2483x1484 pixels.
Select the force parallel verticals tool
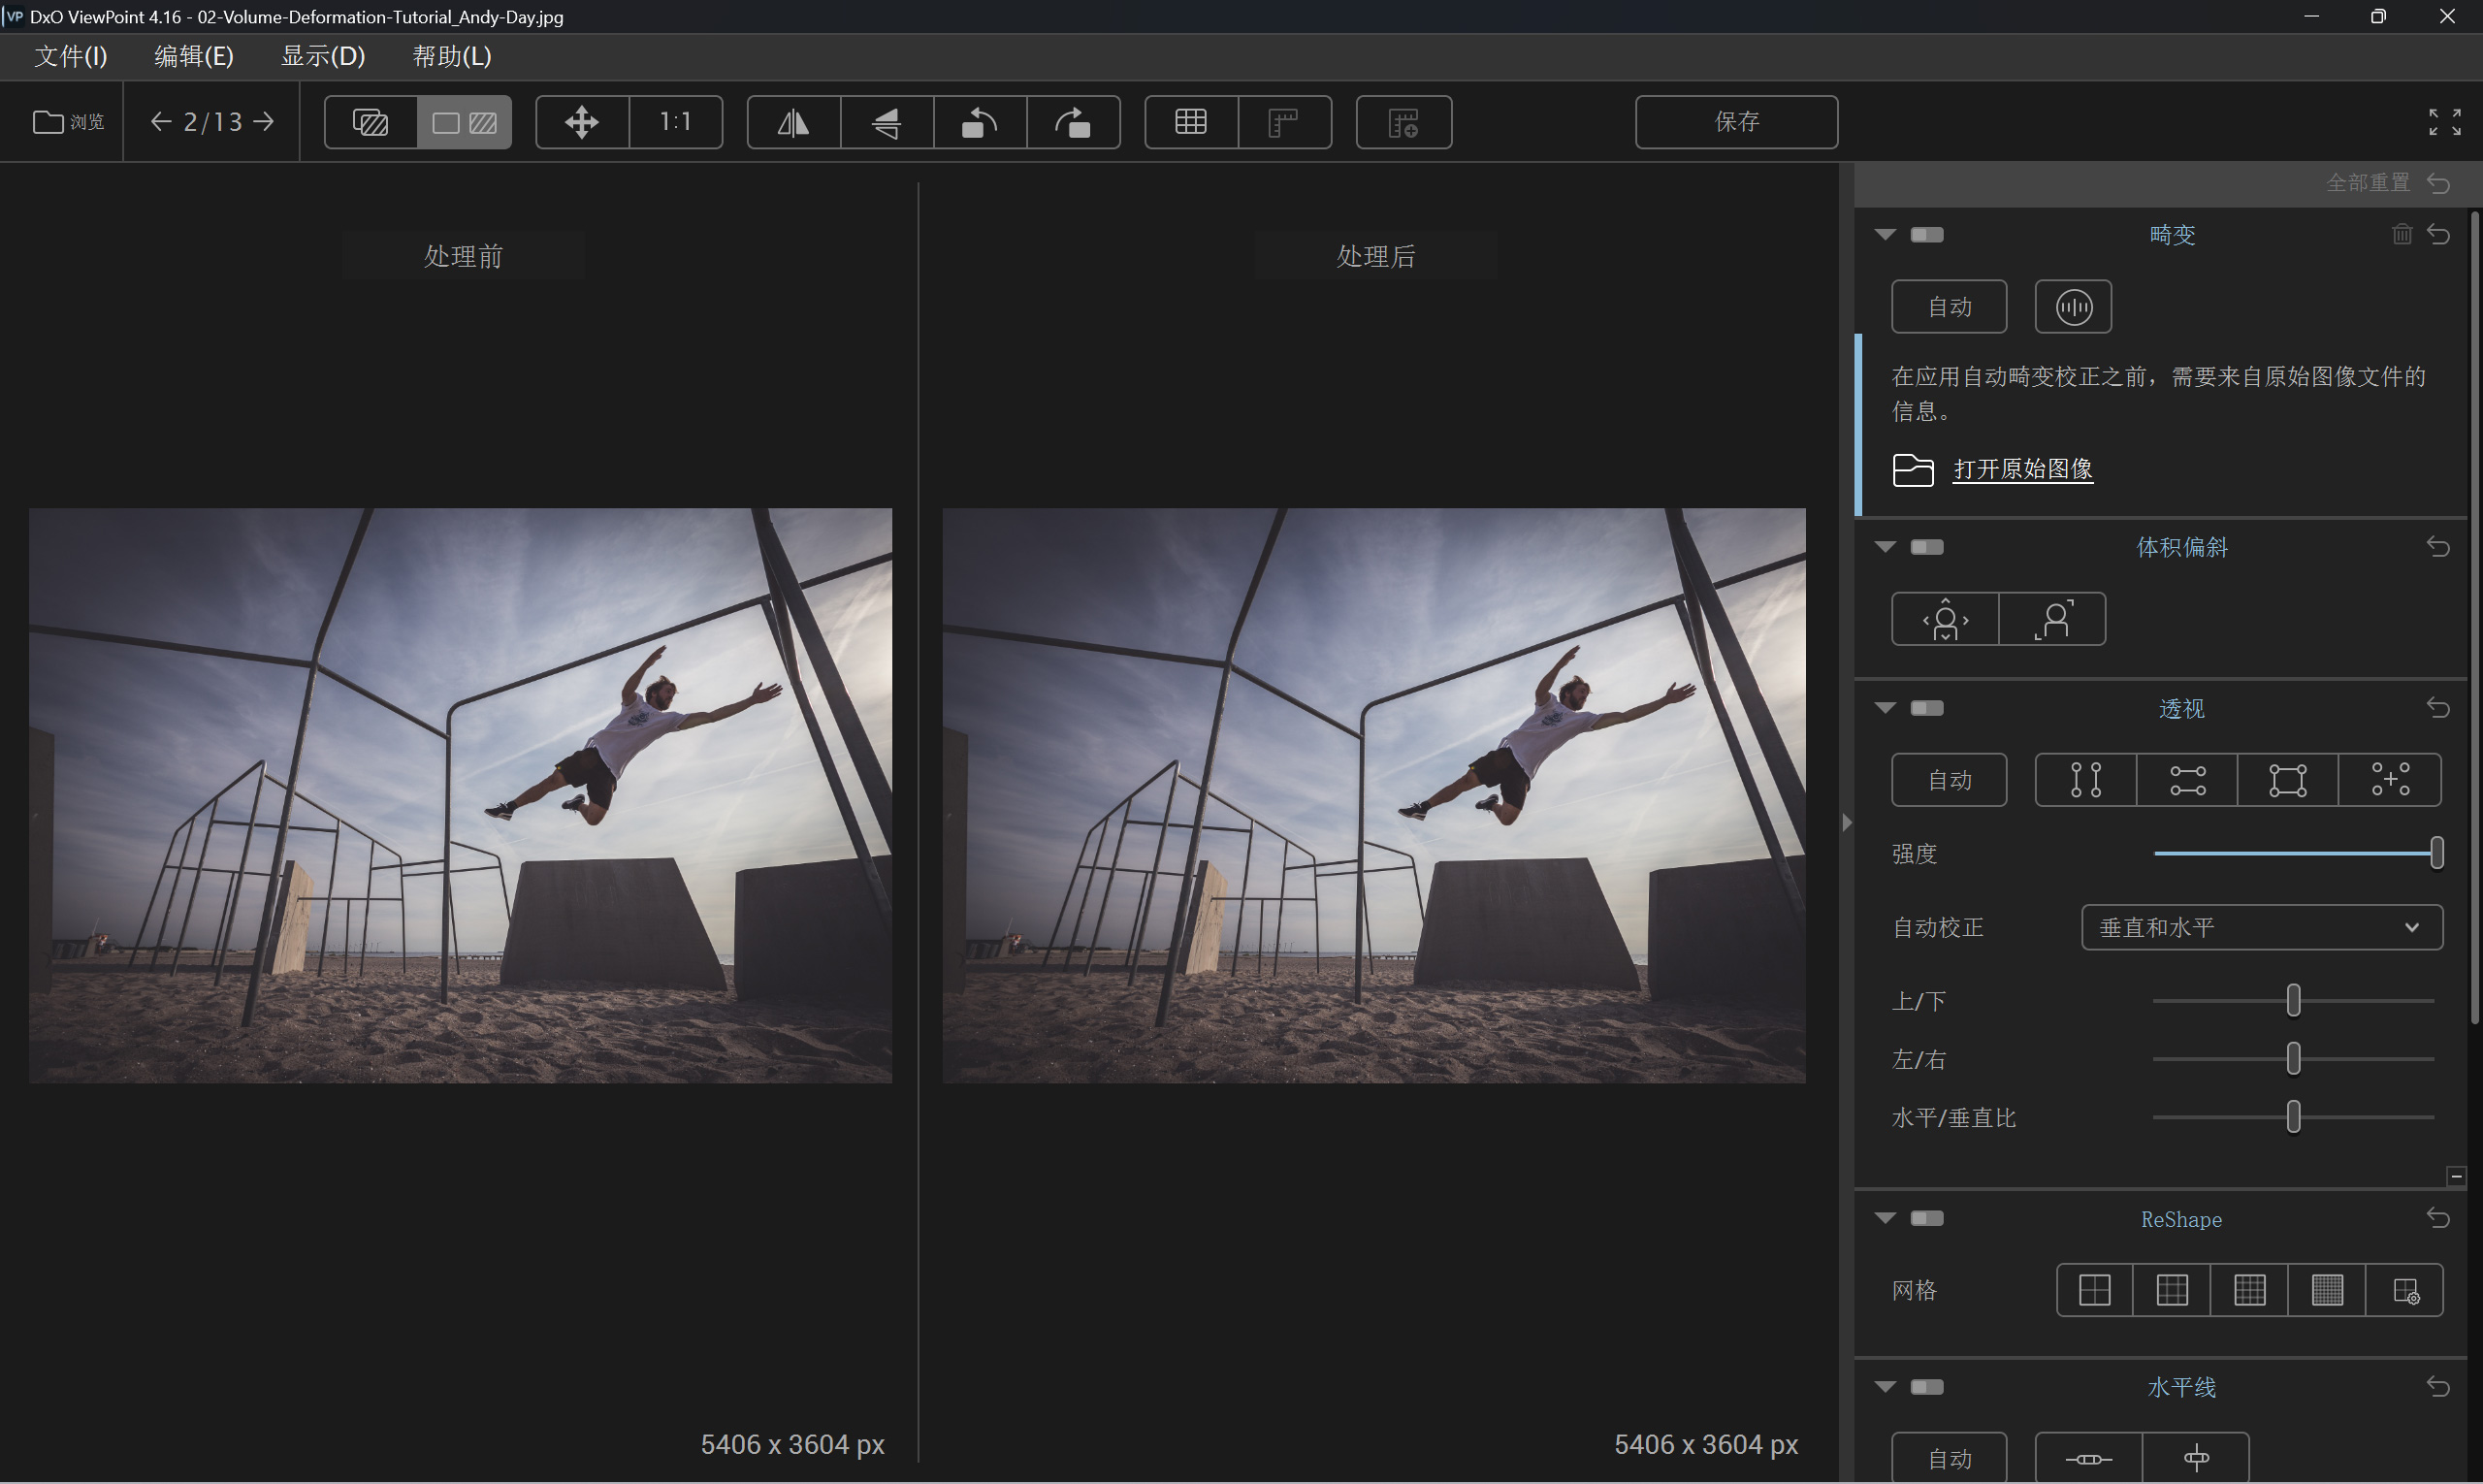pos(2085,780)
